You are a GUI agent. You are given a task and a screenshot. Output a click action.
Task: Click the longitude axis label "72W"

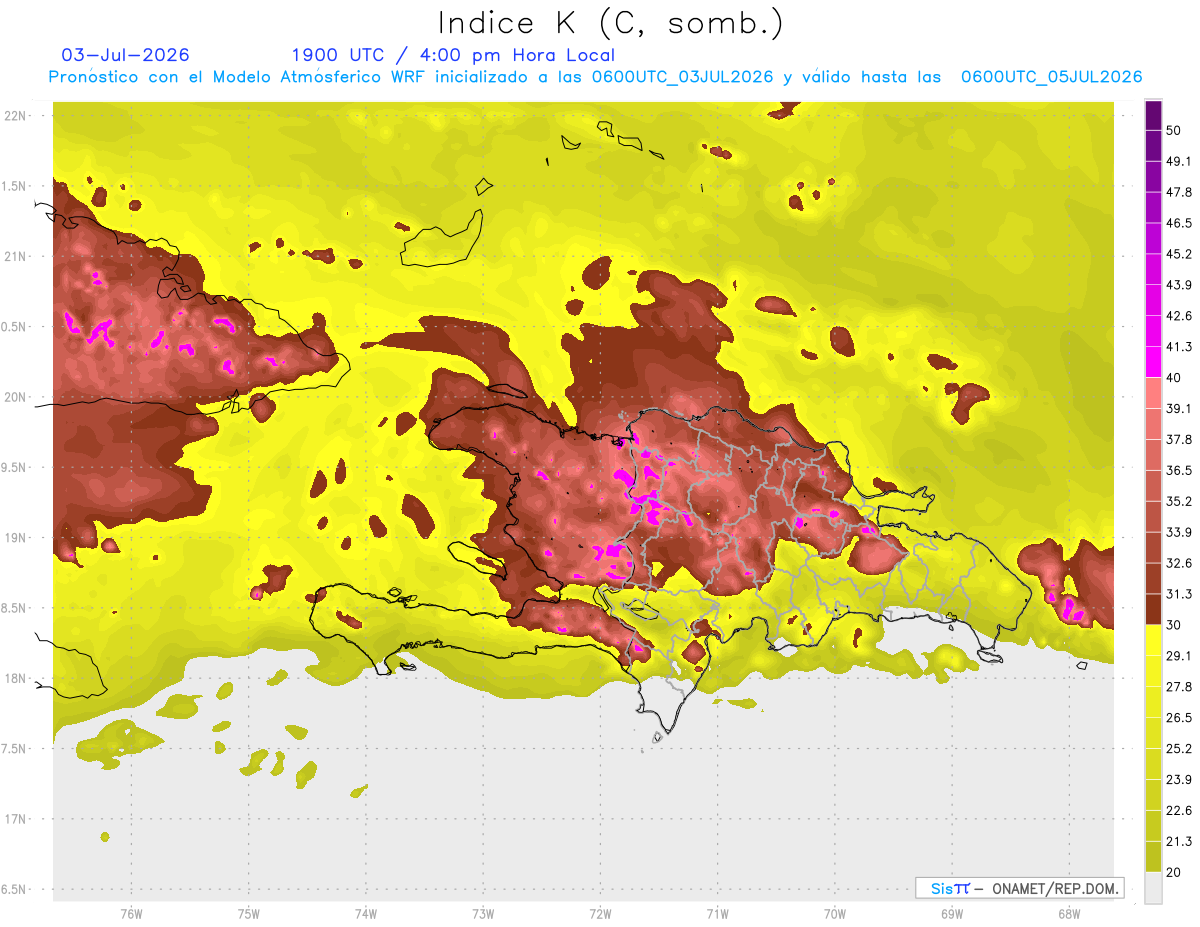pos(600,914)
